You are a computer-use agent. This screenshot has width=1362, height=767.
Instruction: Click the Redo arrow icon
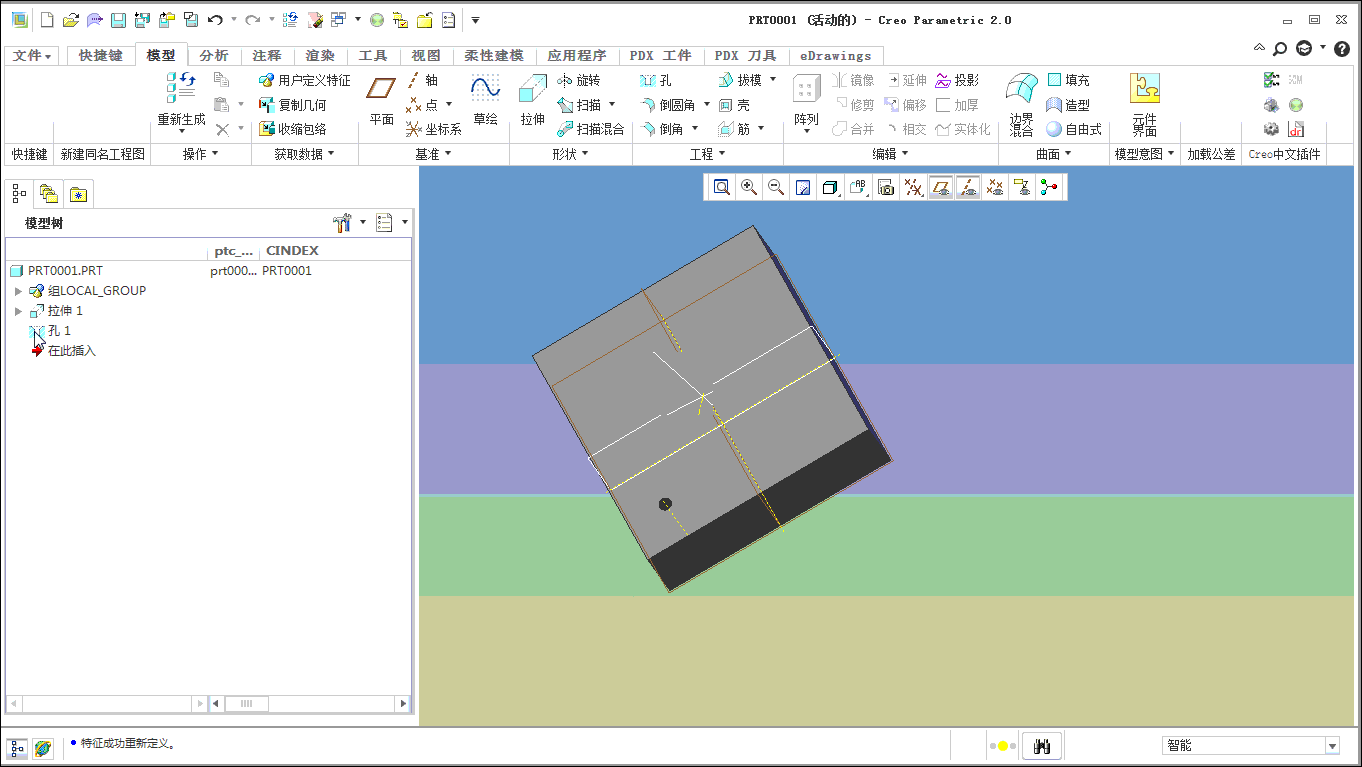253,20
